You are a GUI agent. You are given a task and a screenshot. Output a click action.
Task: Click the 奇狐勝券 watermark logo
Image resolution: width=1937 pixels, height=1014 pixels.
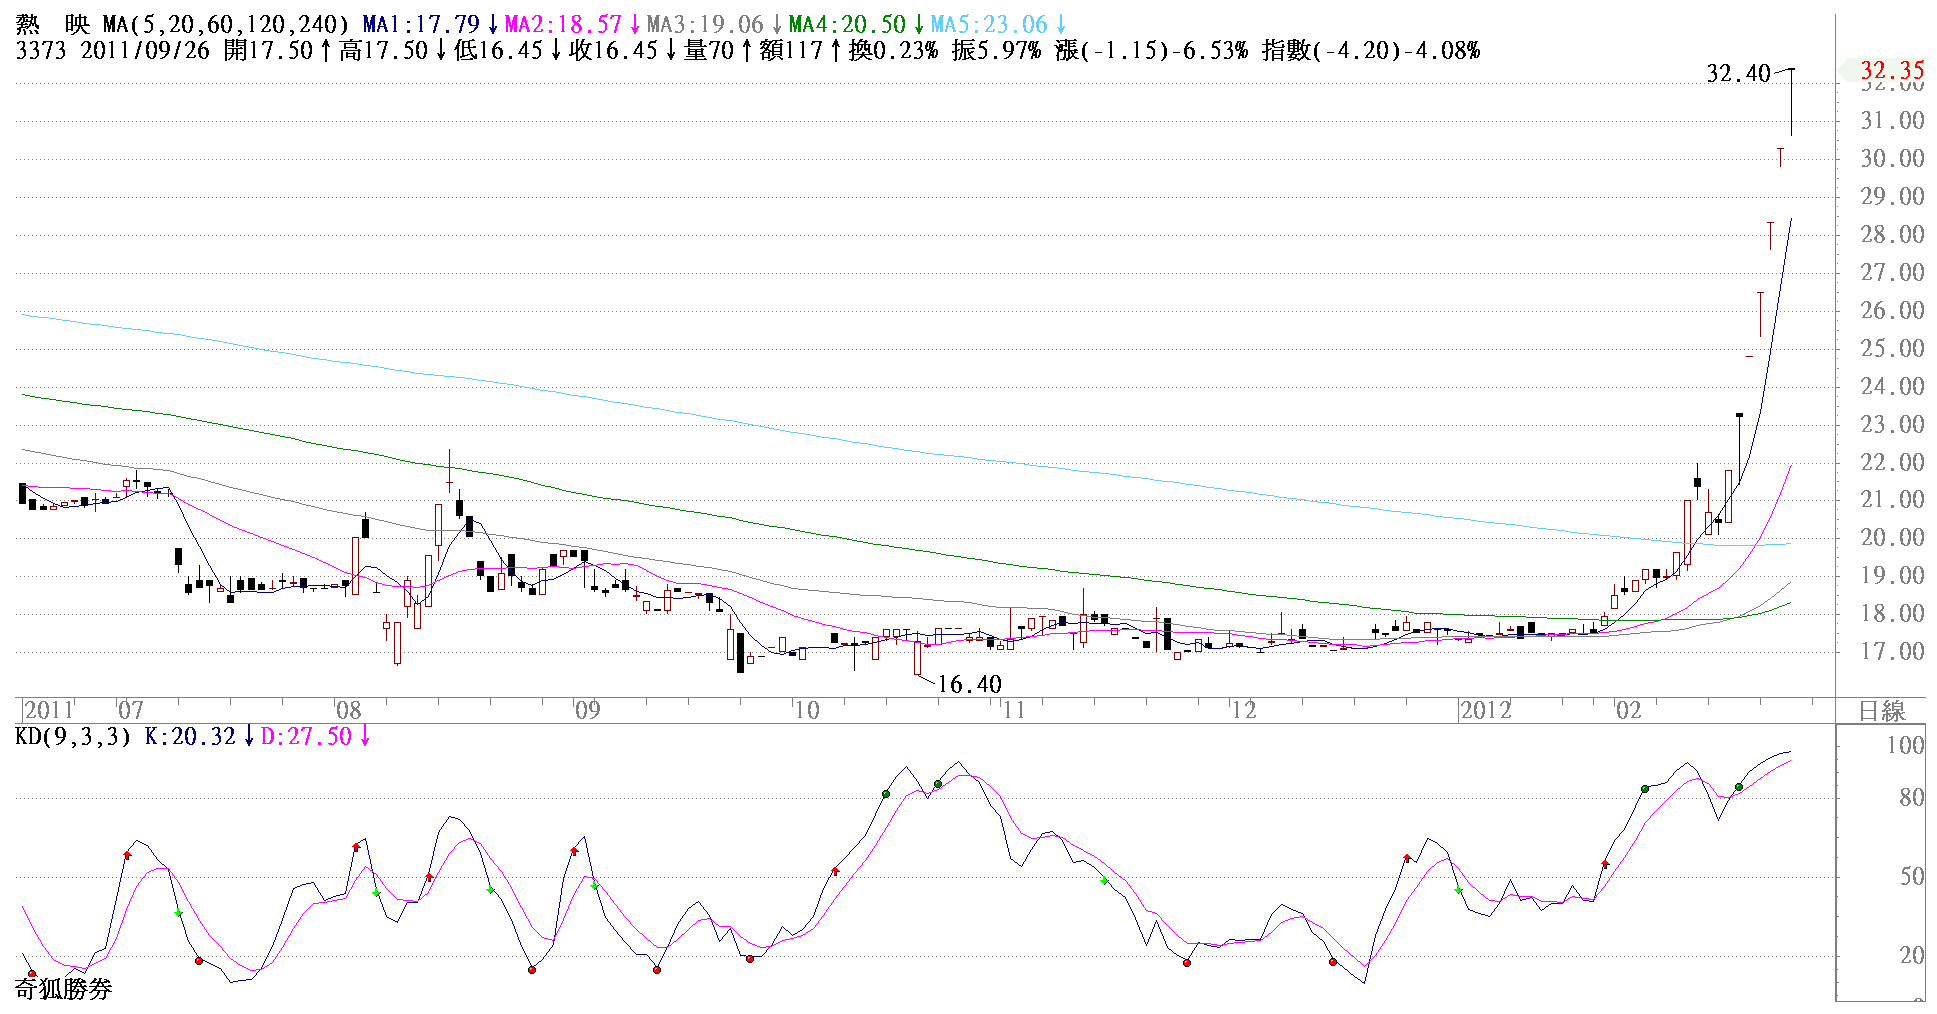[63, 989]
